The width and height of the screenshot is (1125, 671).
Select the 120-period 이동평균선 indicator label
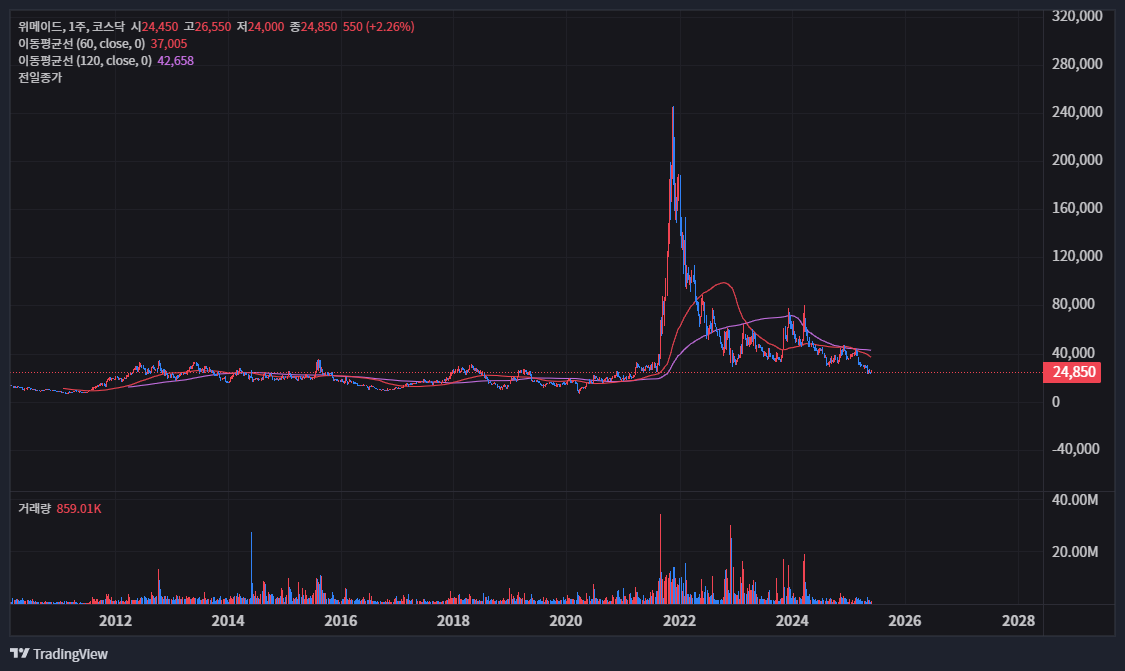click(x=85, y=61)
